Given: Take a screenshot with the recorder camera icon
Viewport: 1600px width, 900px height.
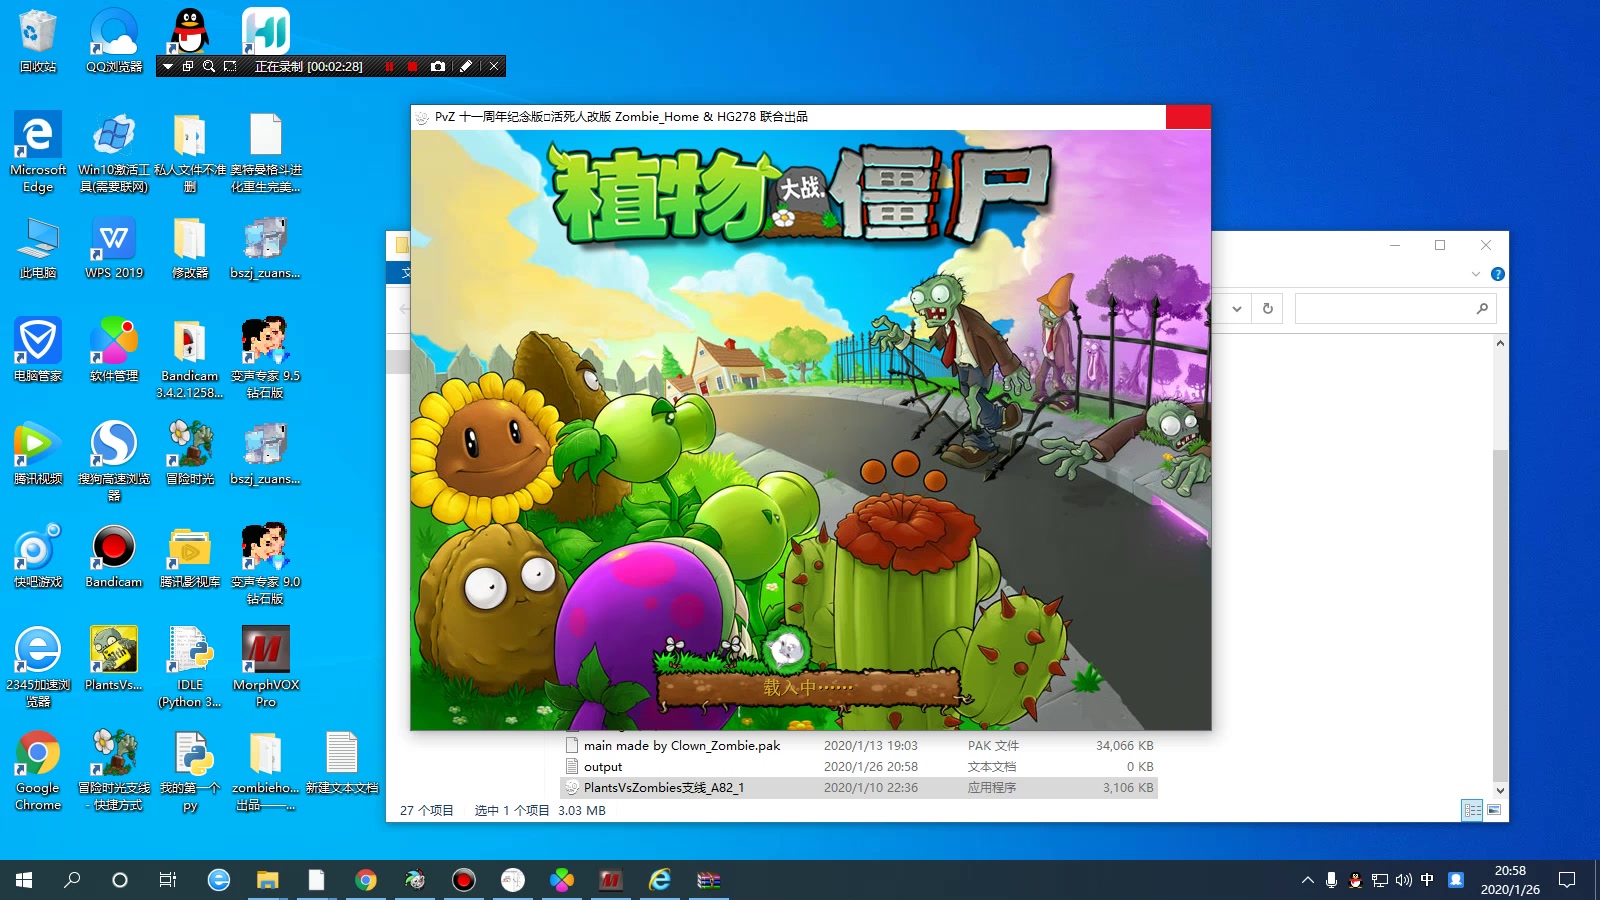Looking at the screenshot, I should [437, 67].
